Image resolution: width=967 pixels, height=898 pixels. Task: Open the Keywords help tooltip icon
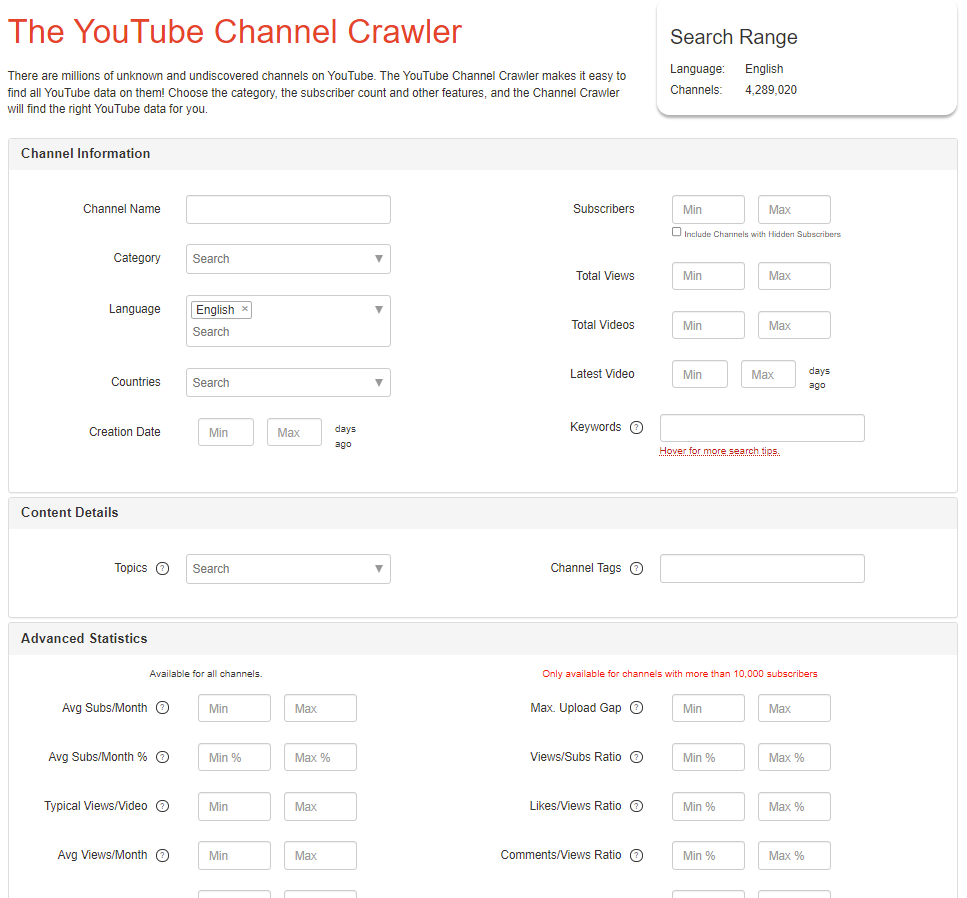pyautogui.click(x=637, y=427)
